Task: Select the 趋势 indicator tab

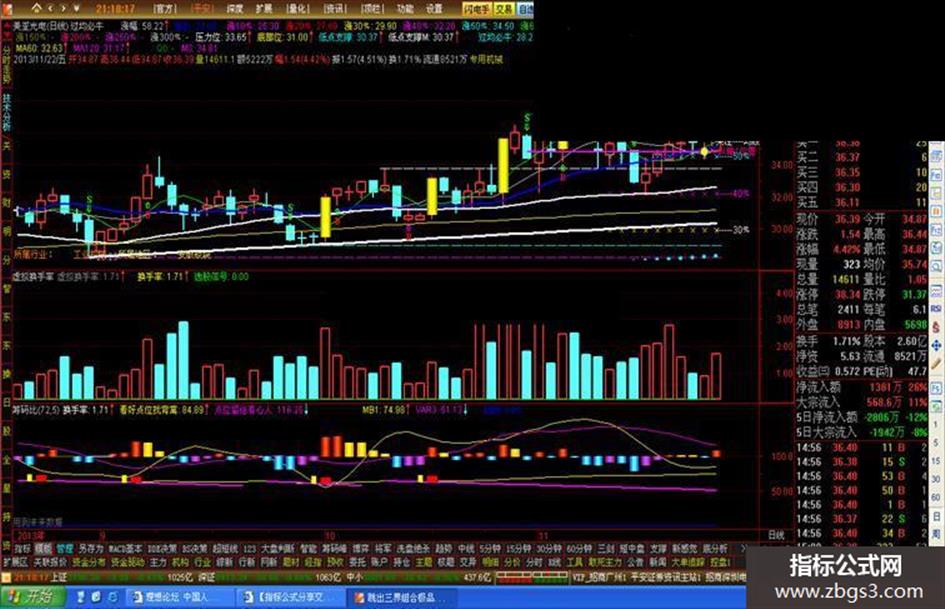Action: (x=444, y=549)
